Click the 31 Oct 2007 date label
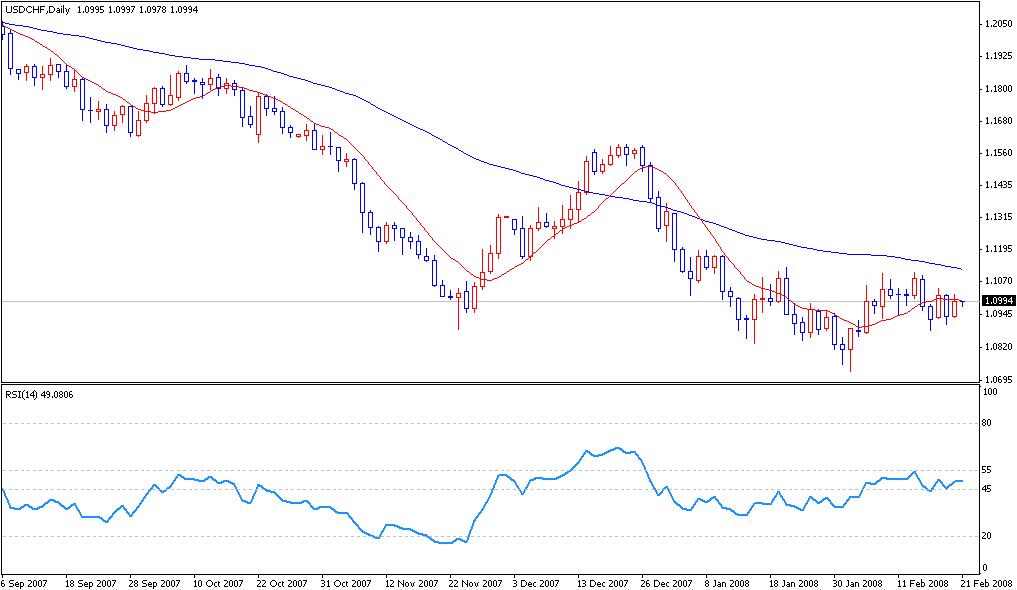Viewport: 1017px width, 590px height. click(346, 583)
